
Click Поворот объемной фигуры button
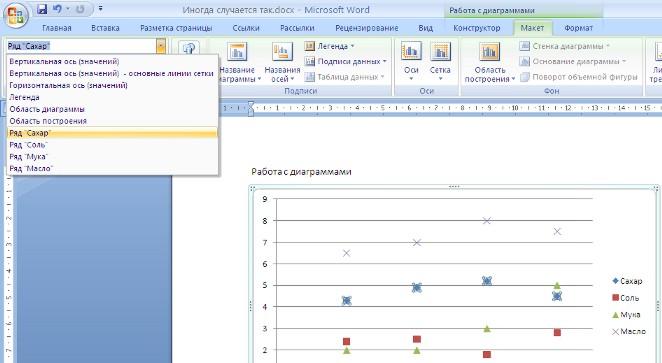[x=579, y=77]
